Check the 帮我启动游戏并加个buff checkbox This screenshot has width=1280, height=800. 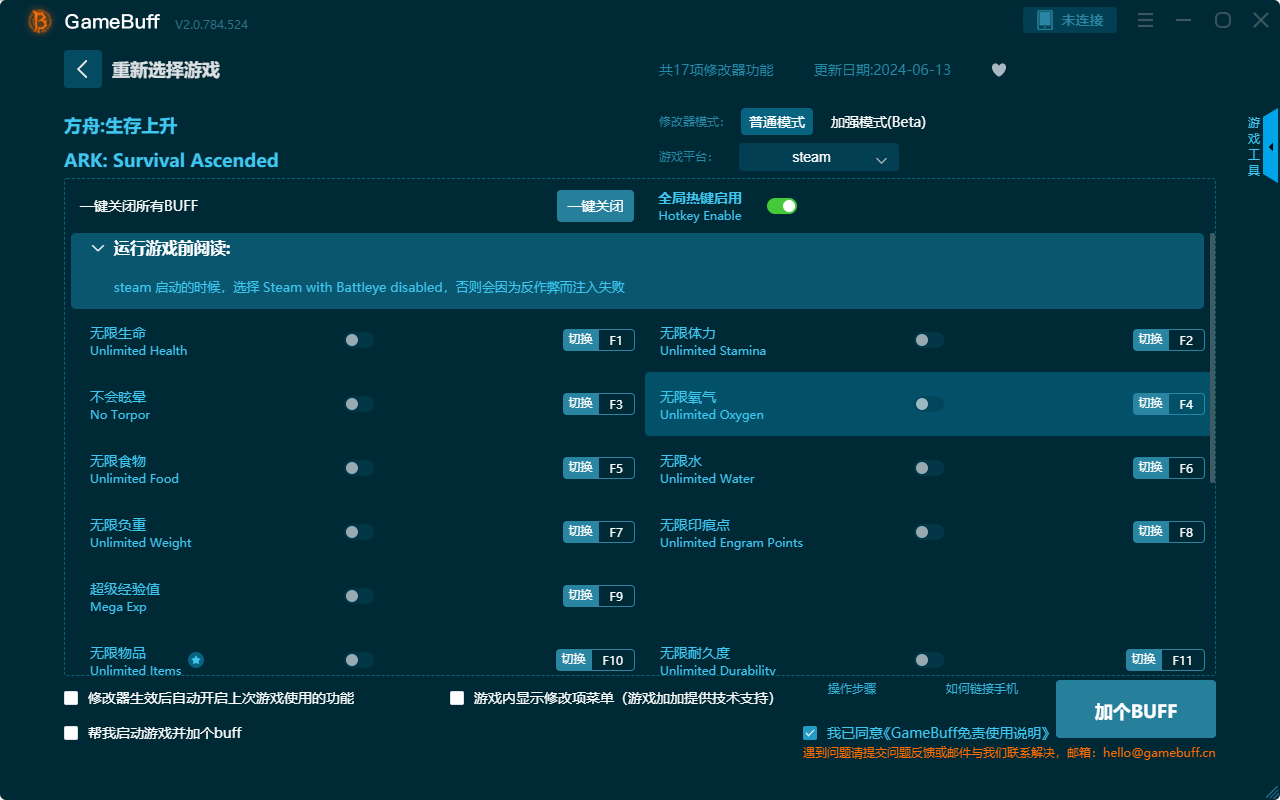pos(71,733)
